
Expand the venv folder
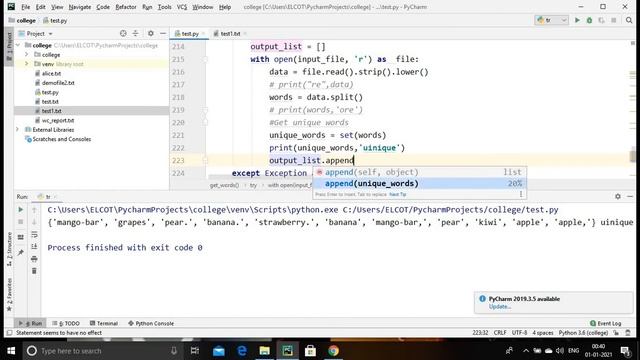coord(27,64)
